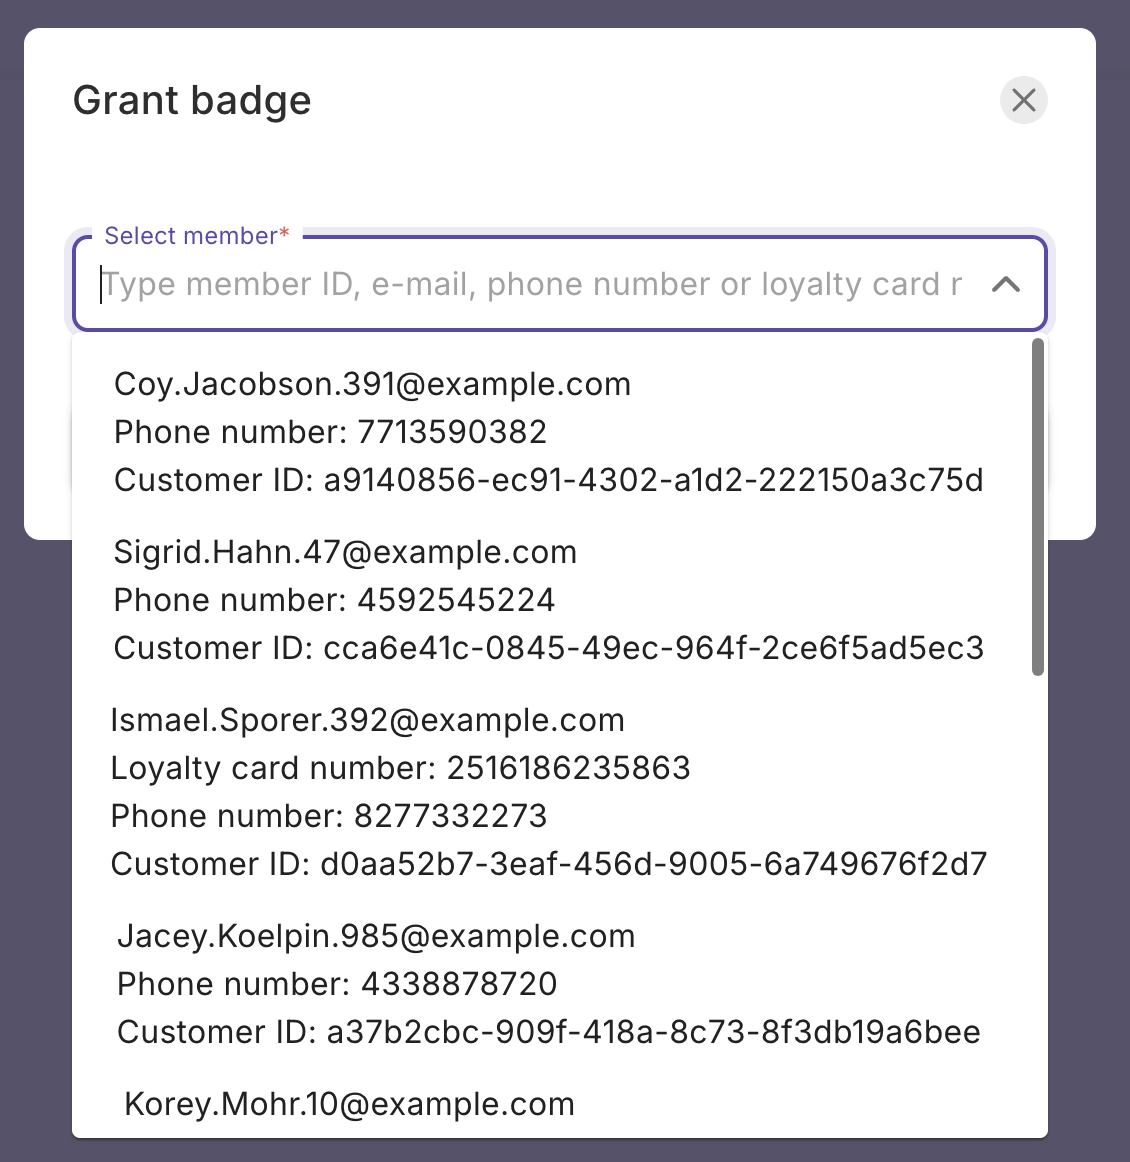
Task: Select member Jacey.Koelpin.985@example.com
Action: pyautogui.click(x=376, y=937)
